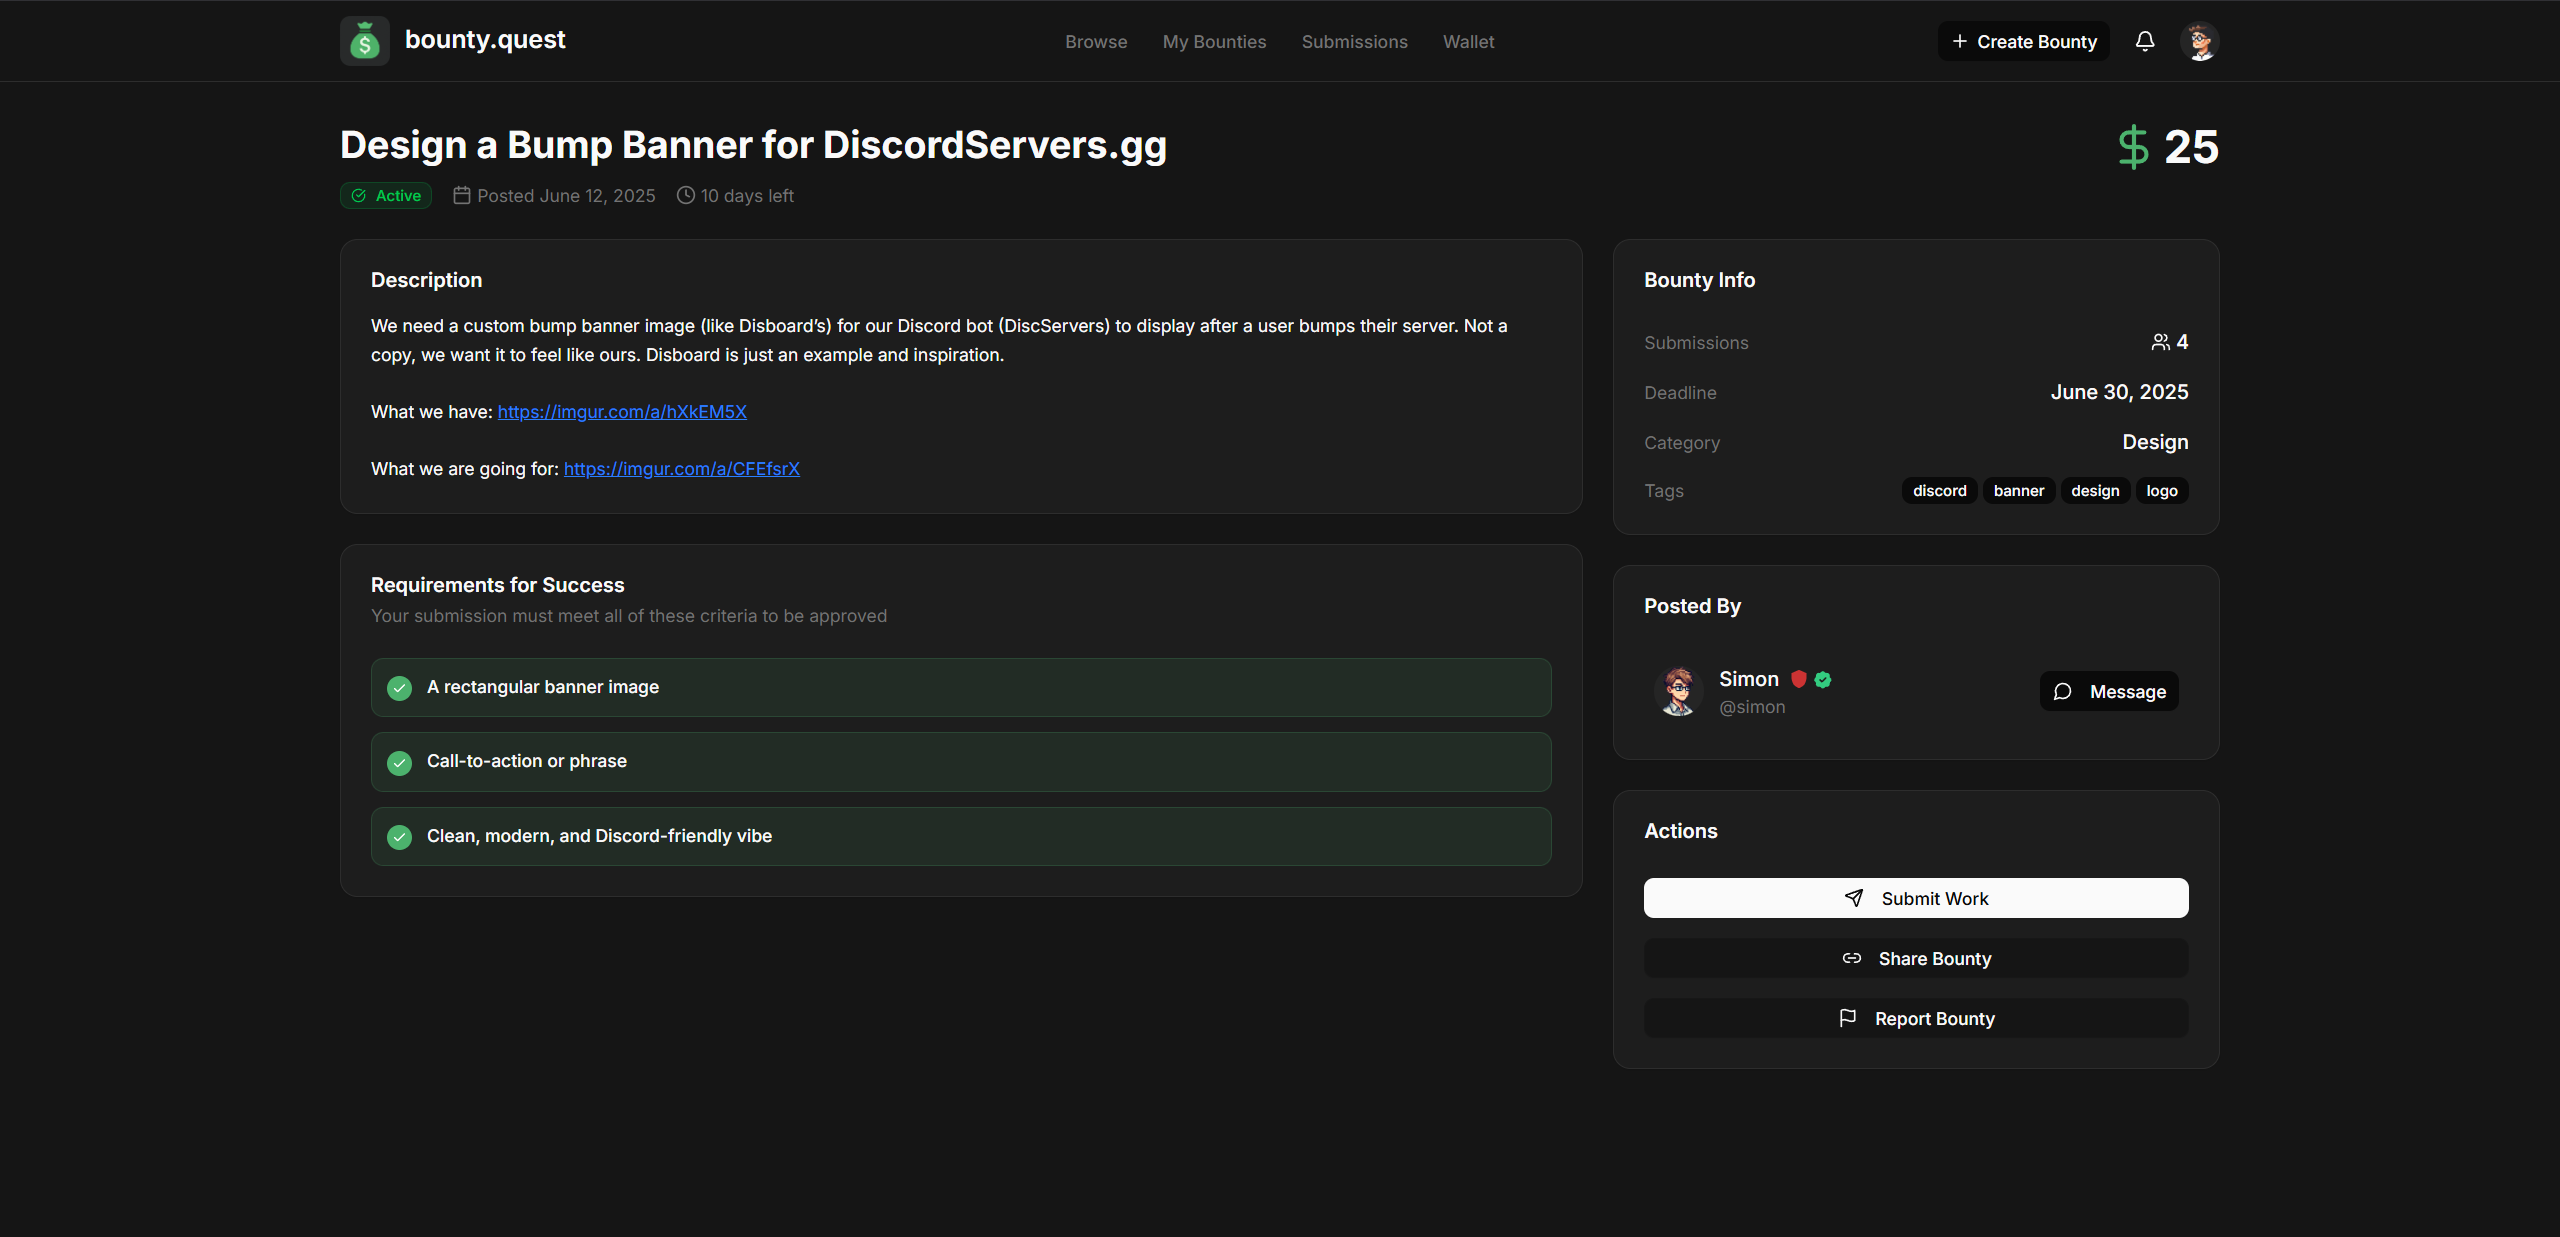Click check icon for rectangular banner requirement
The height and width of the screenshot is (1237, 2560).
click(399, 687)
